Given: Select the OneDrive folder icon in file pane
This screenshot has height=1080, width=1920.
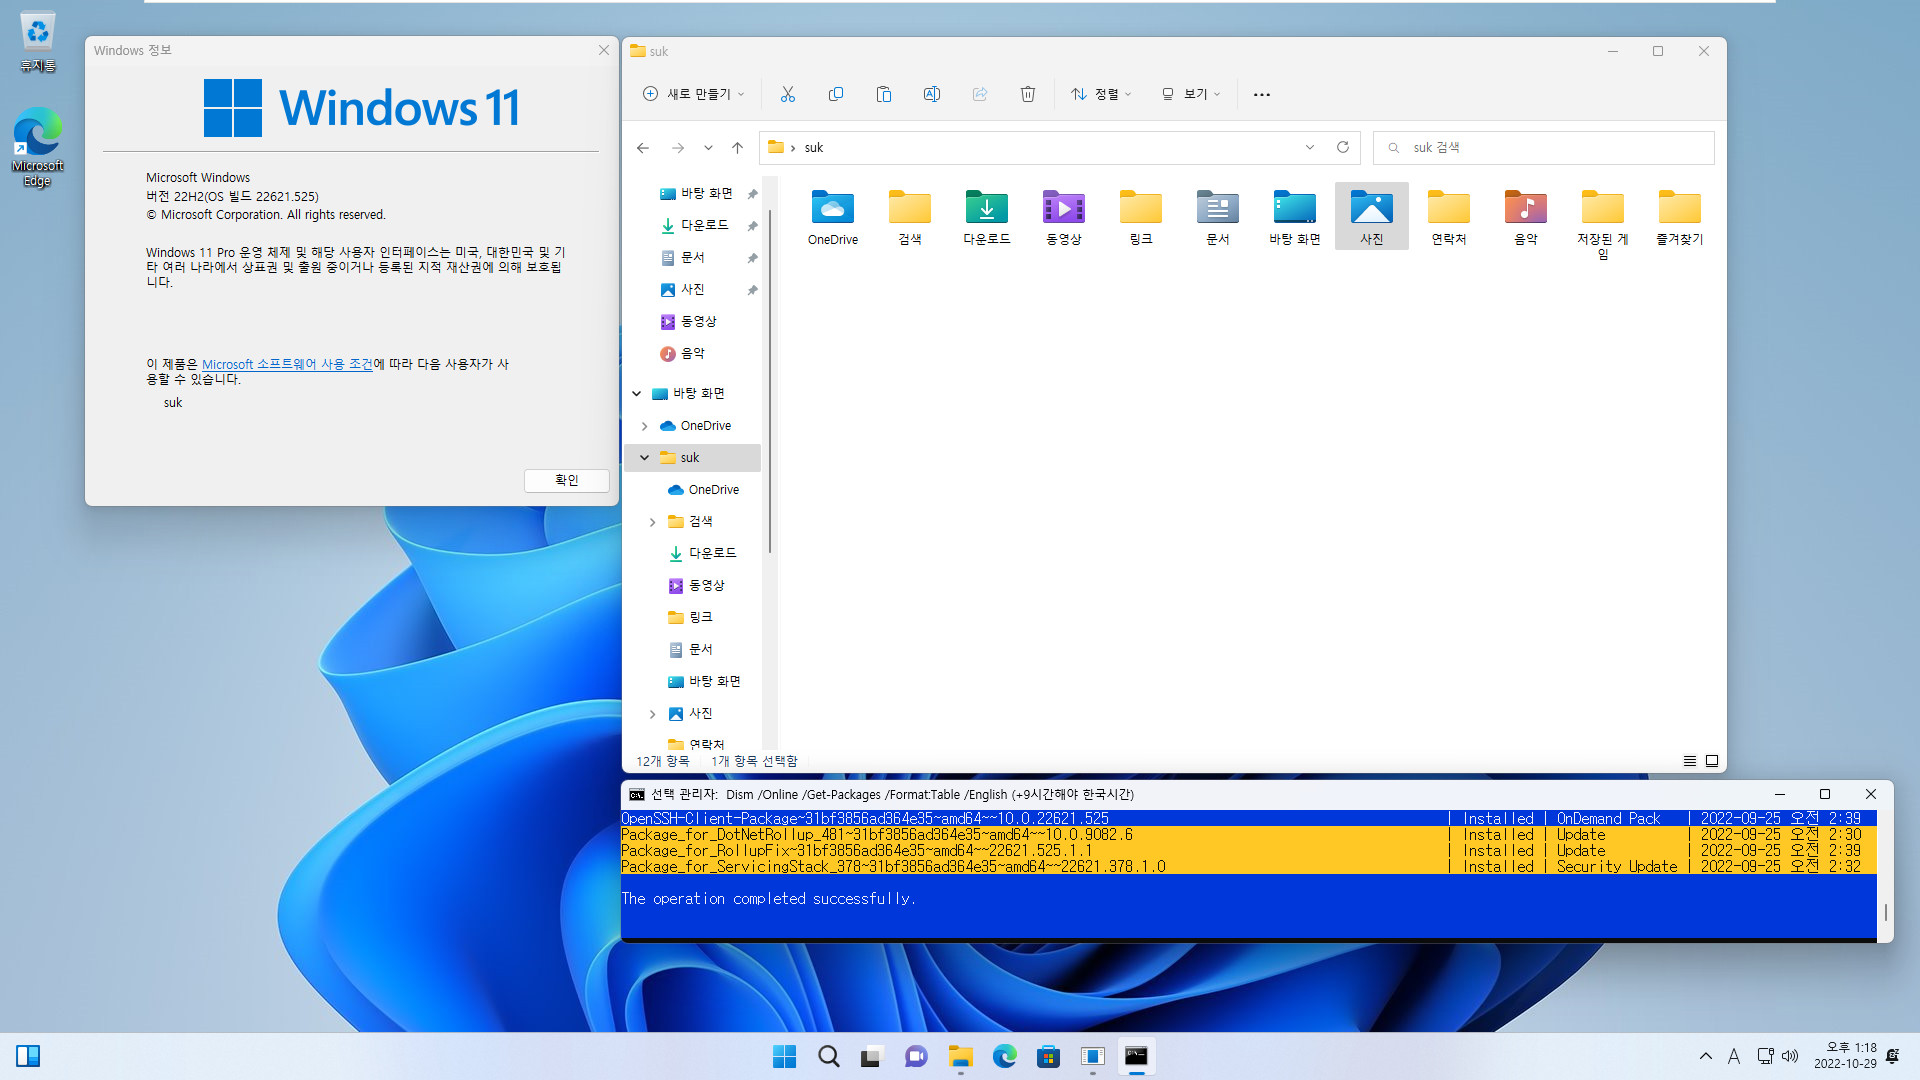Looking at the screenshot, I should 833,217.
